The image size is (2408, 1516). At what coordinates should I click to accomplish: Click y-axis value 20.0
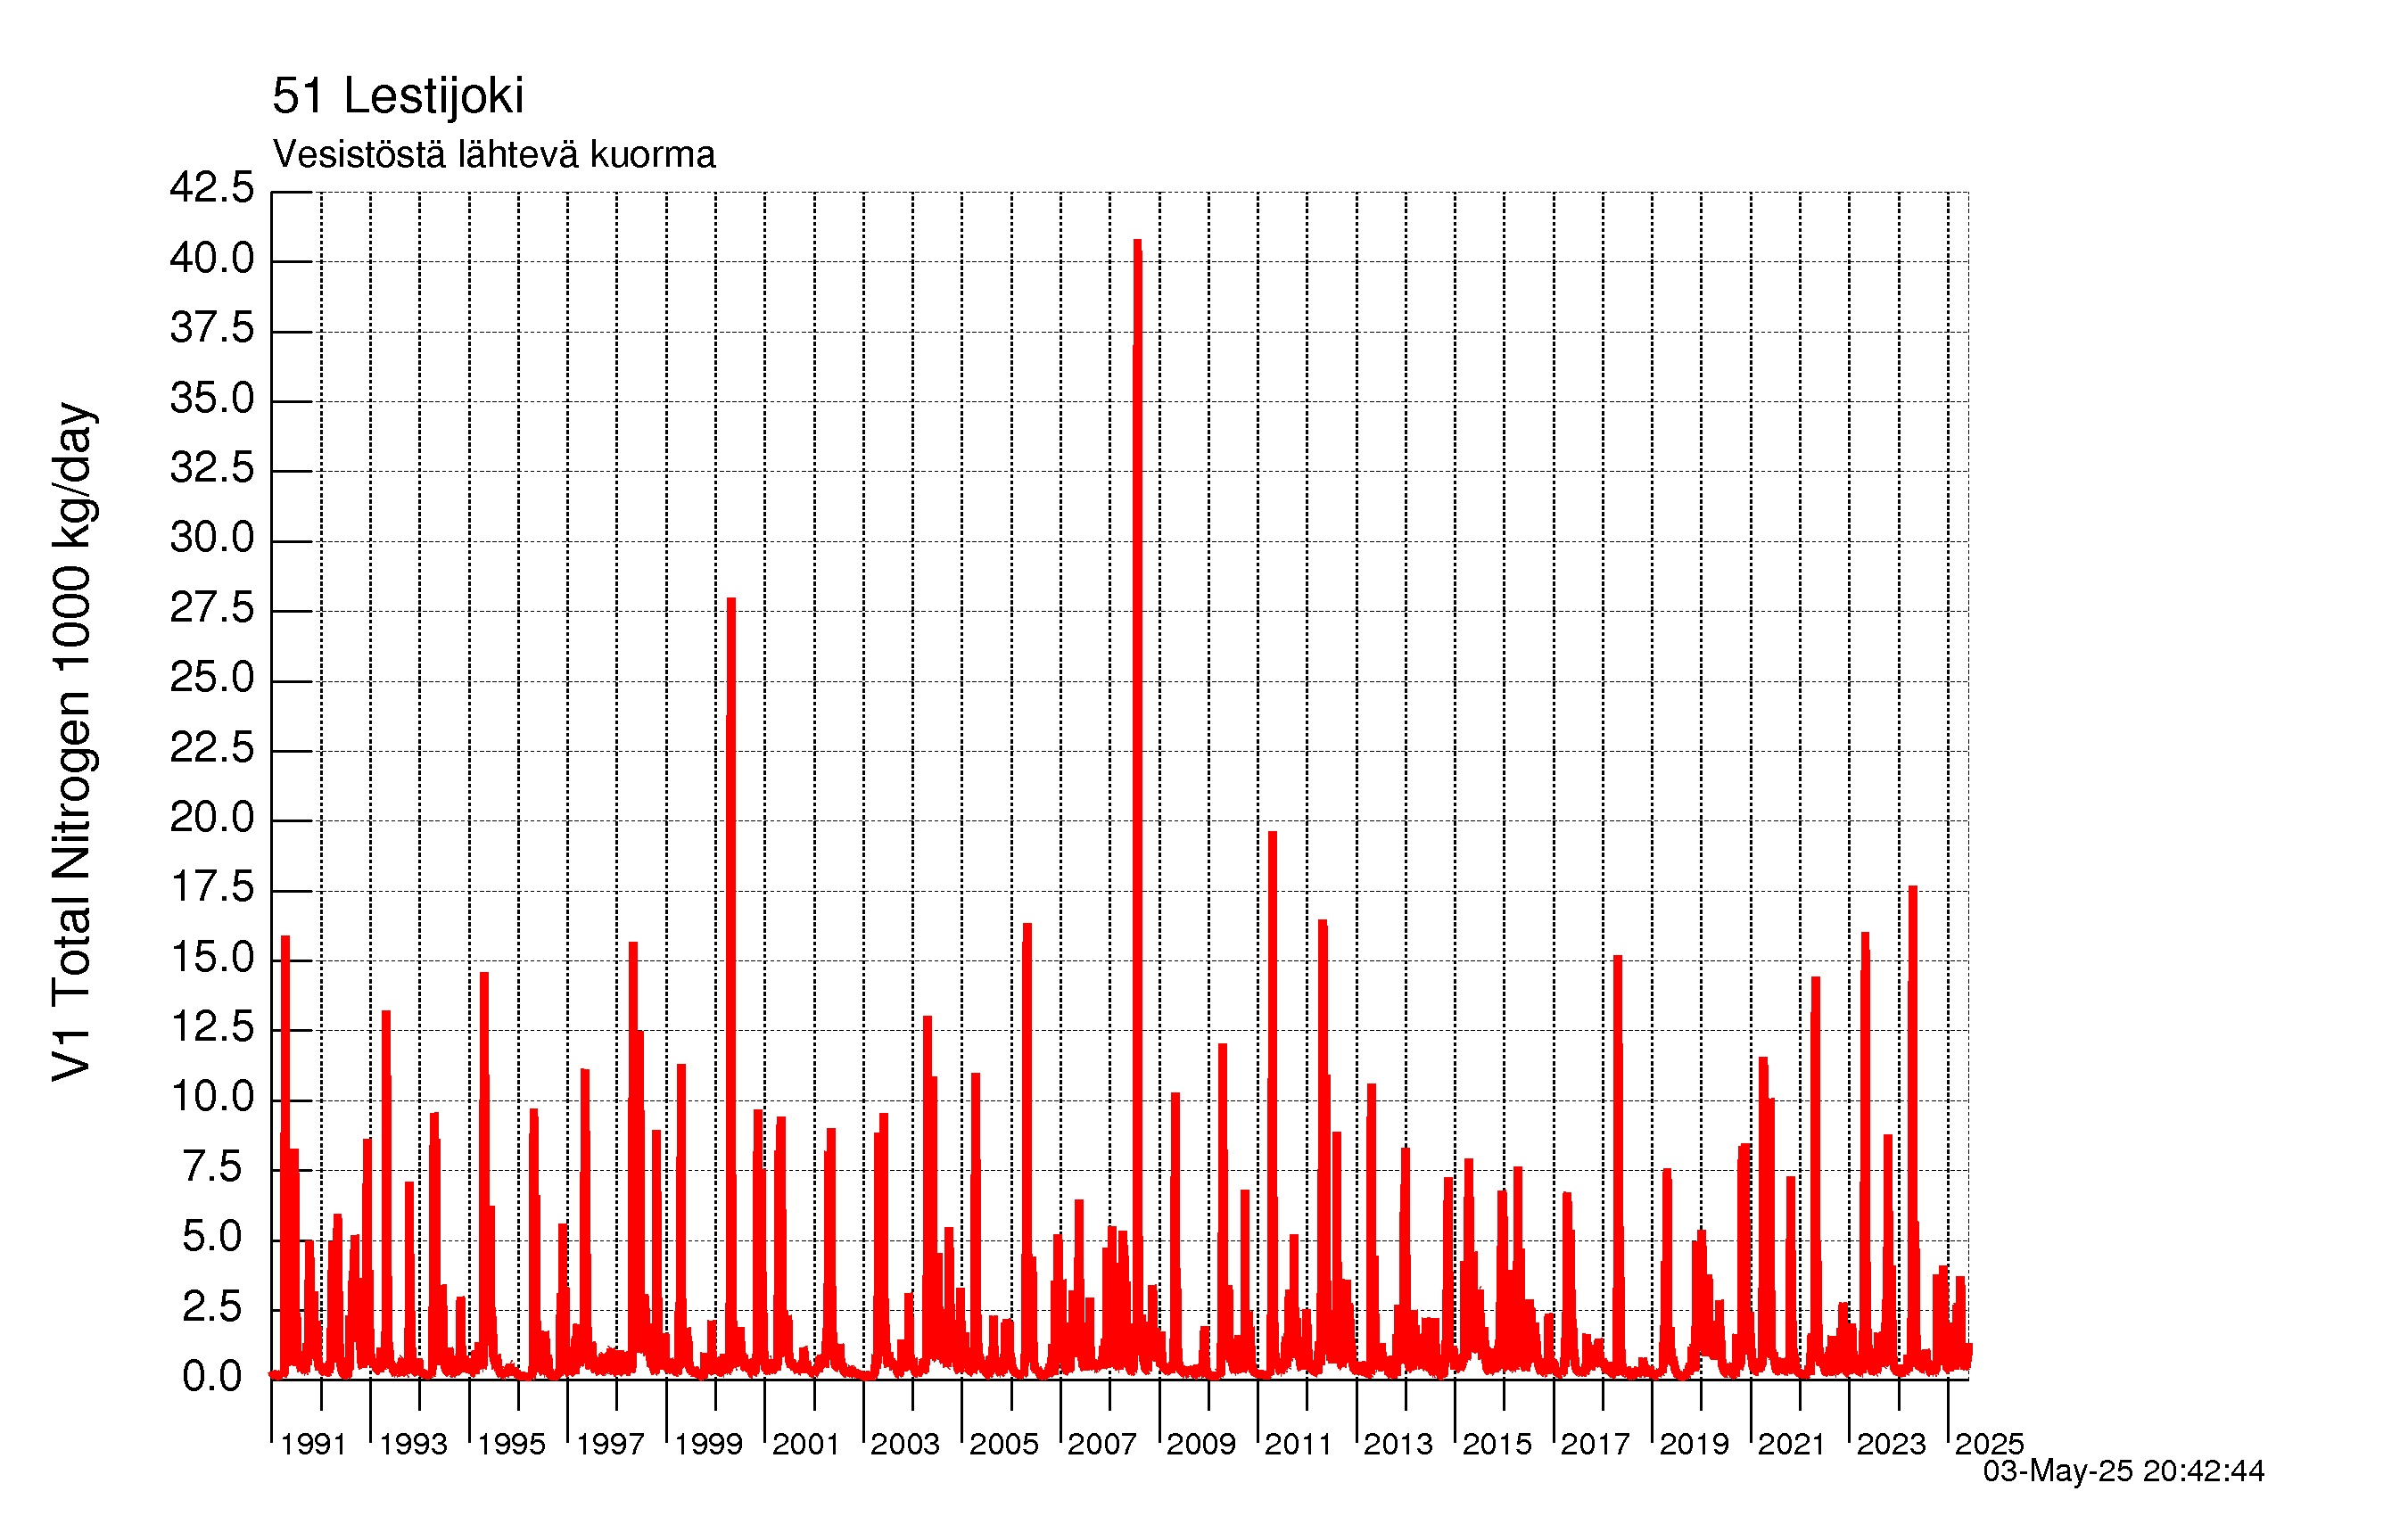click(212, 818)
